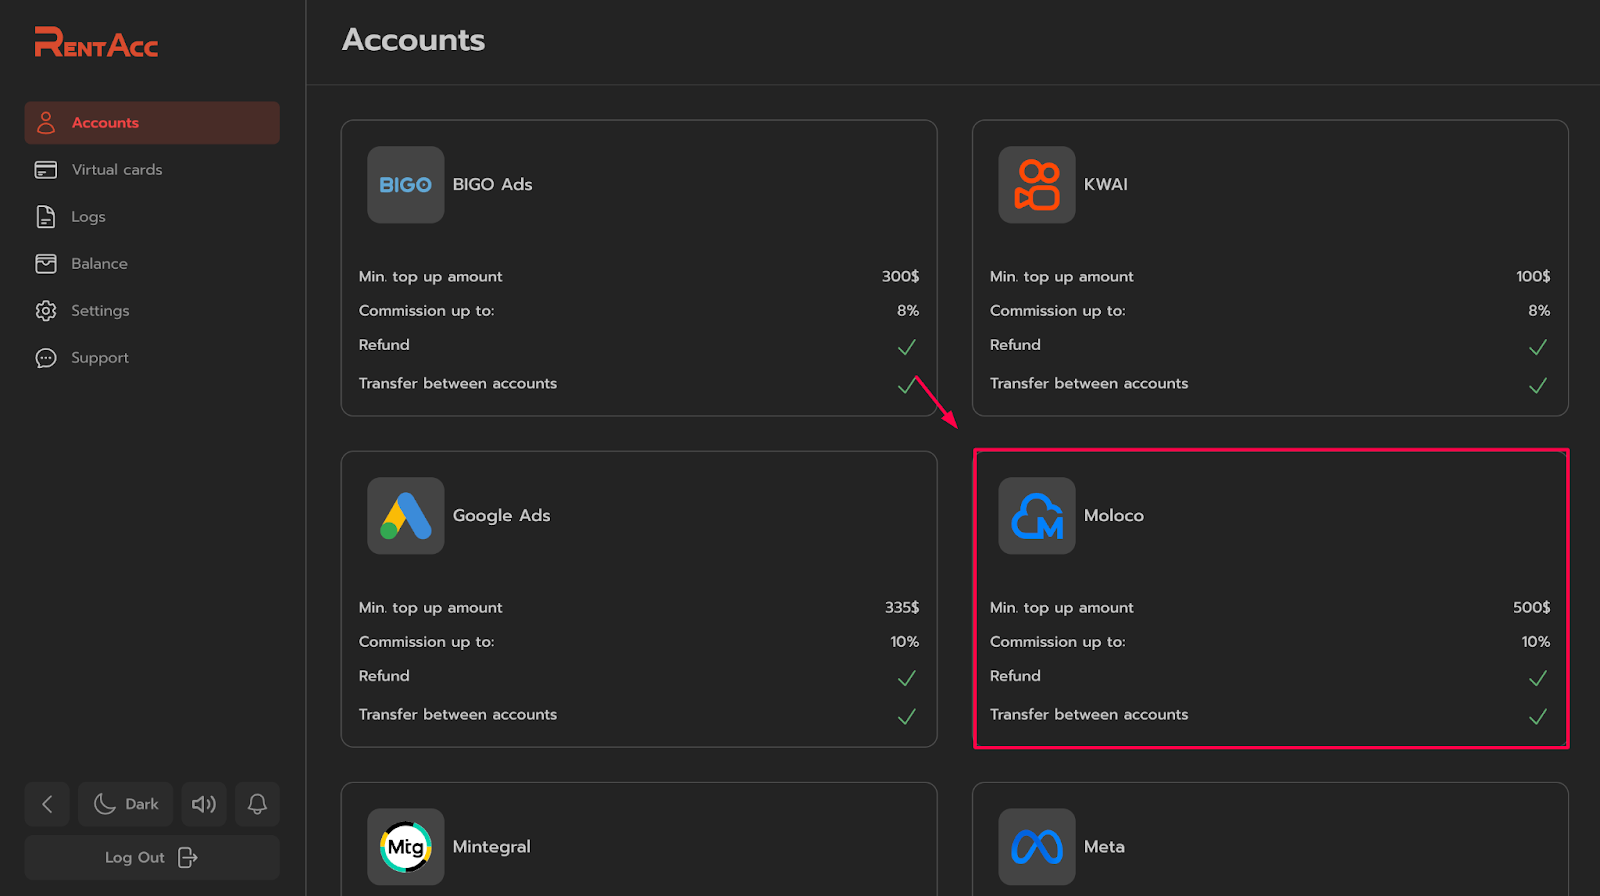Click the RentAcc logo
Viewport: 1600px width, 896px height.
tap(96, 42)
